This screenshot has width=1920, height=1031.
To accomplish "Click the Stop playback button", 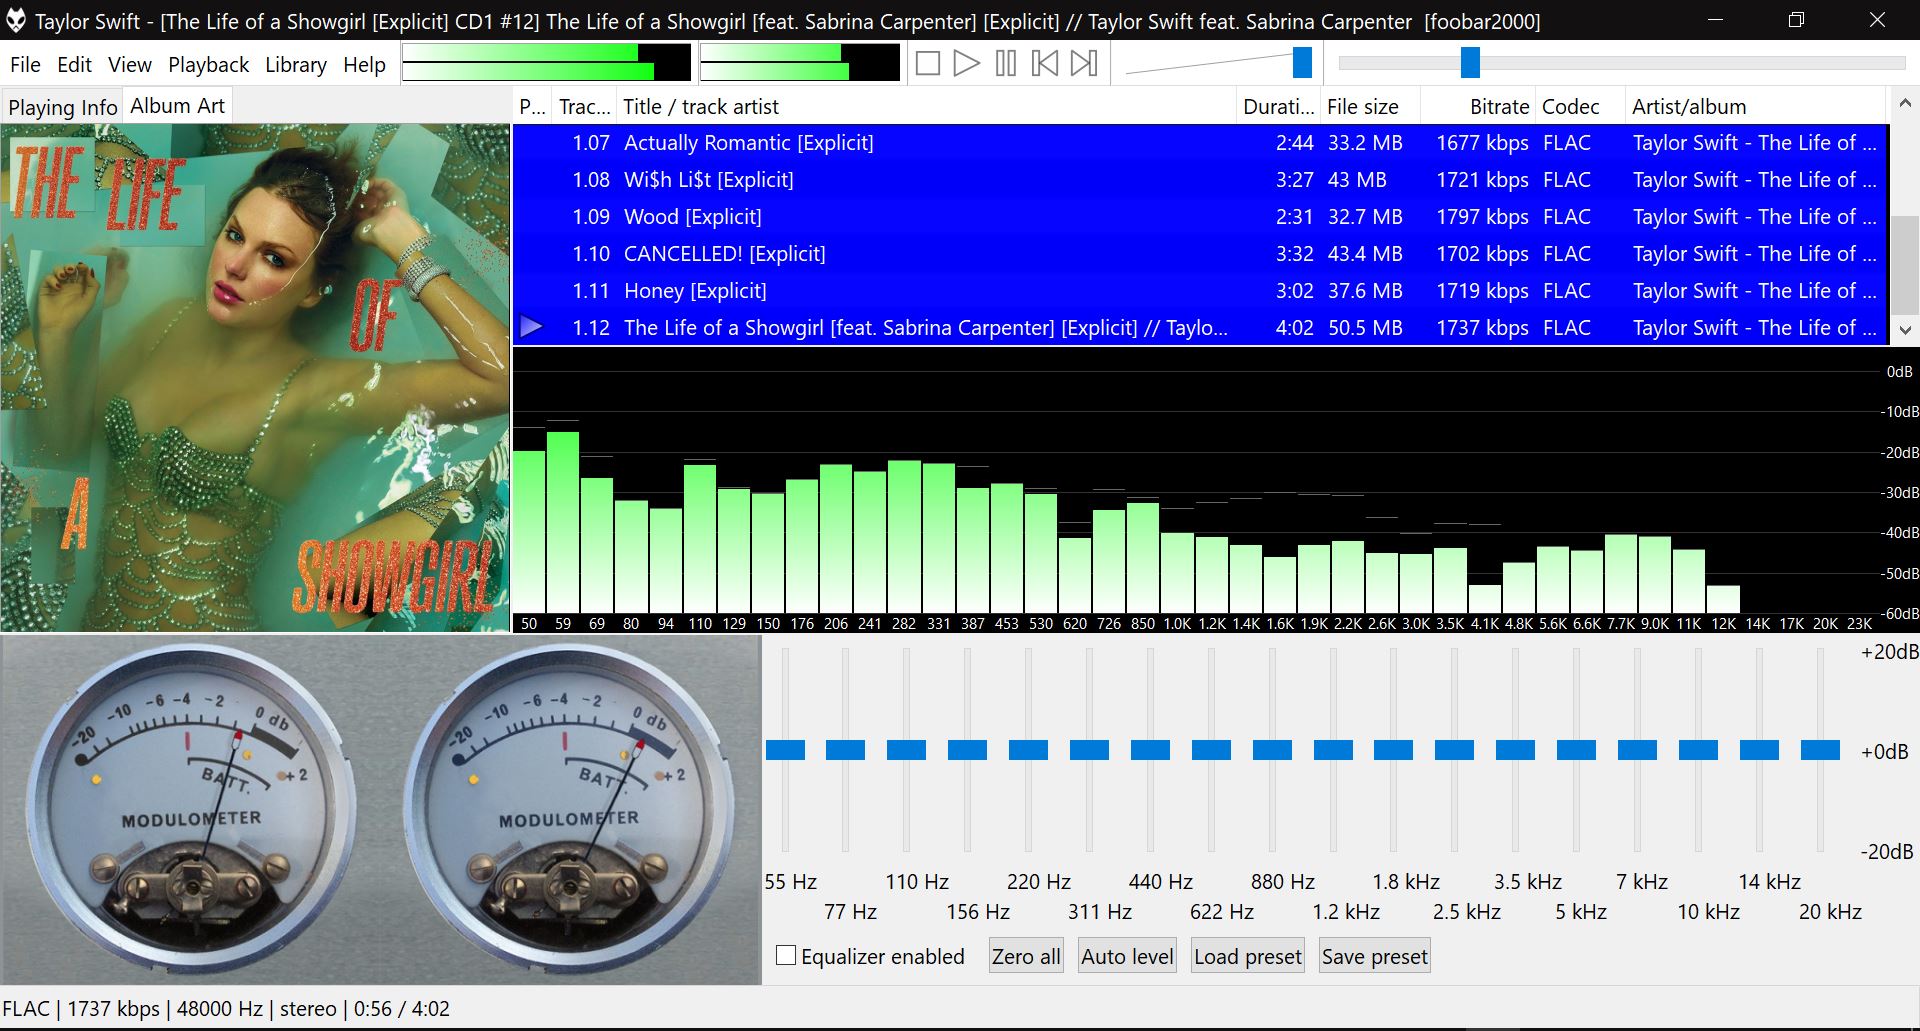I will tap(927, 64).
